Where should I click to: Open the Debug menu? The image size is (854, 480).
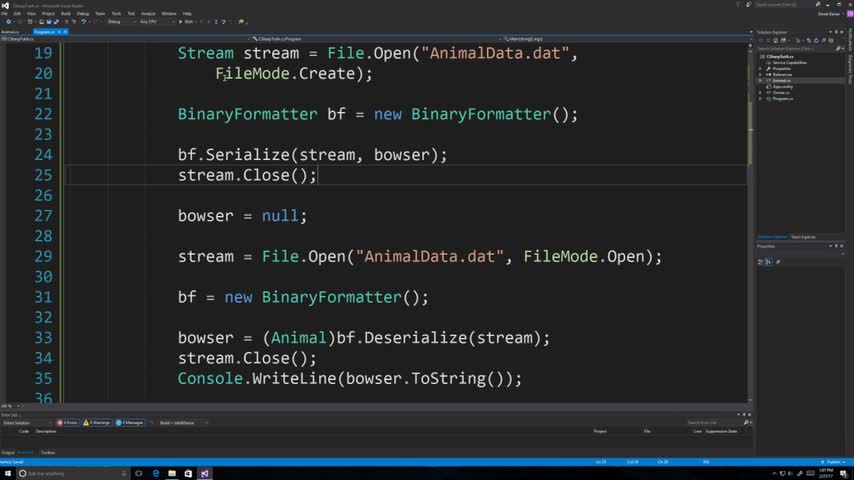[x=83, y=14]
